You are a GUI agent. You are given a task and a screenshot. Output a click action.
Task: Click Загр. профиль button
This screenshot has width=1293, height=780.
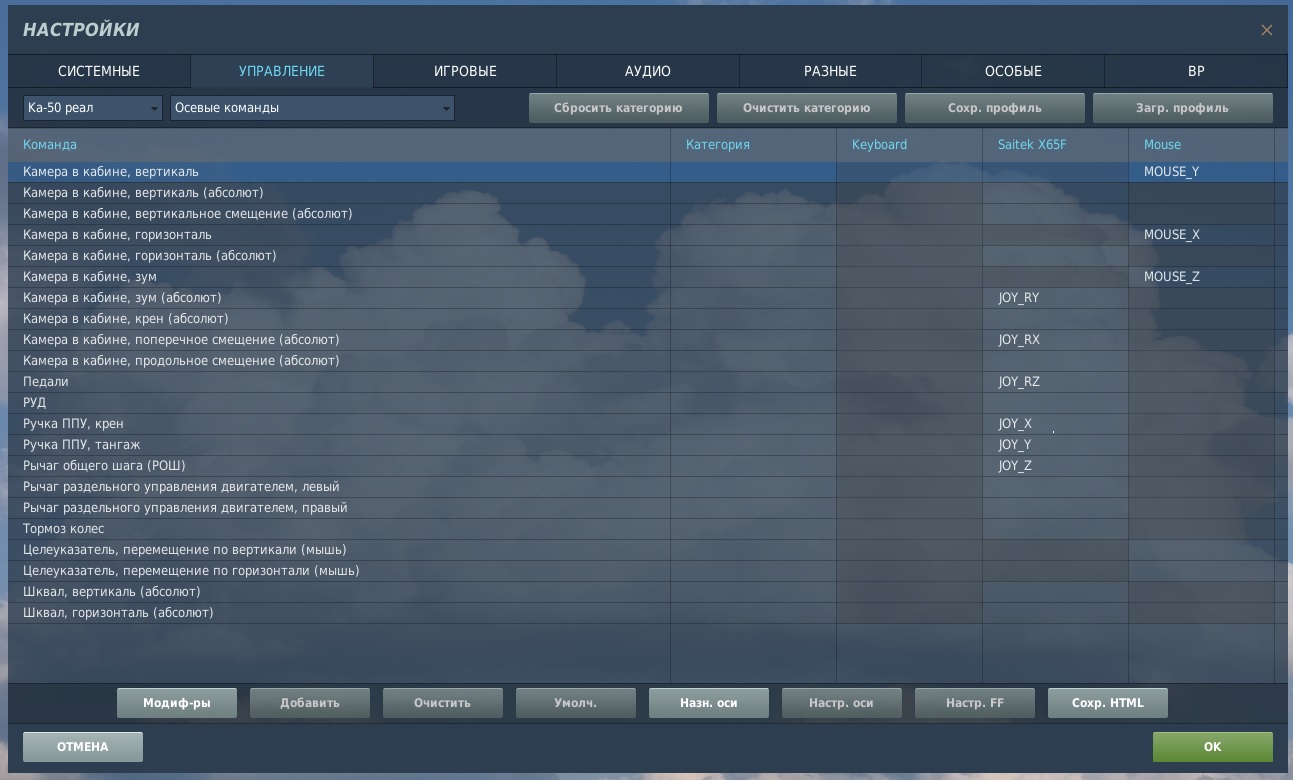(1182, 108)
